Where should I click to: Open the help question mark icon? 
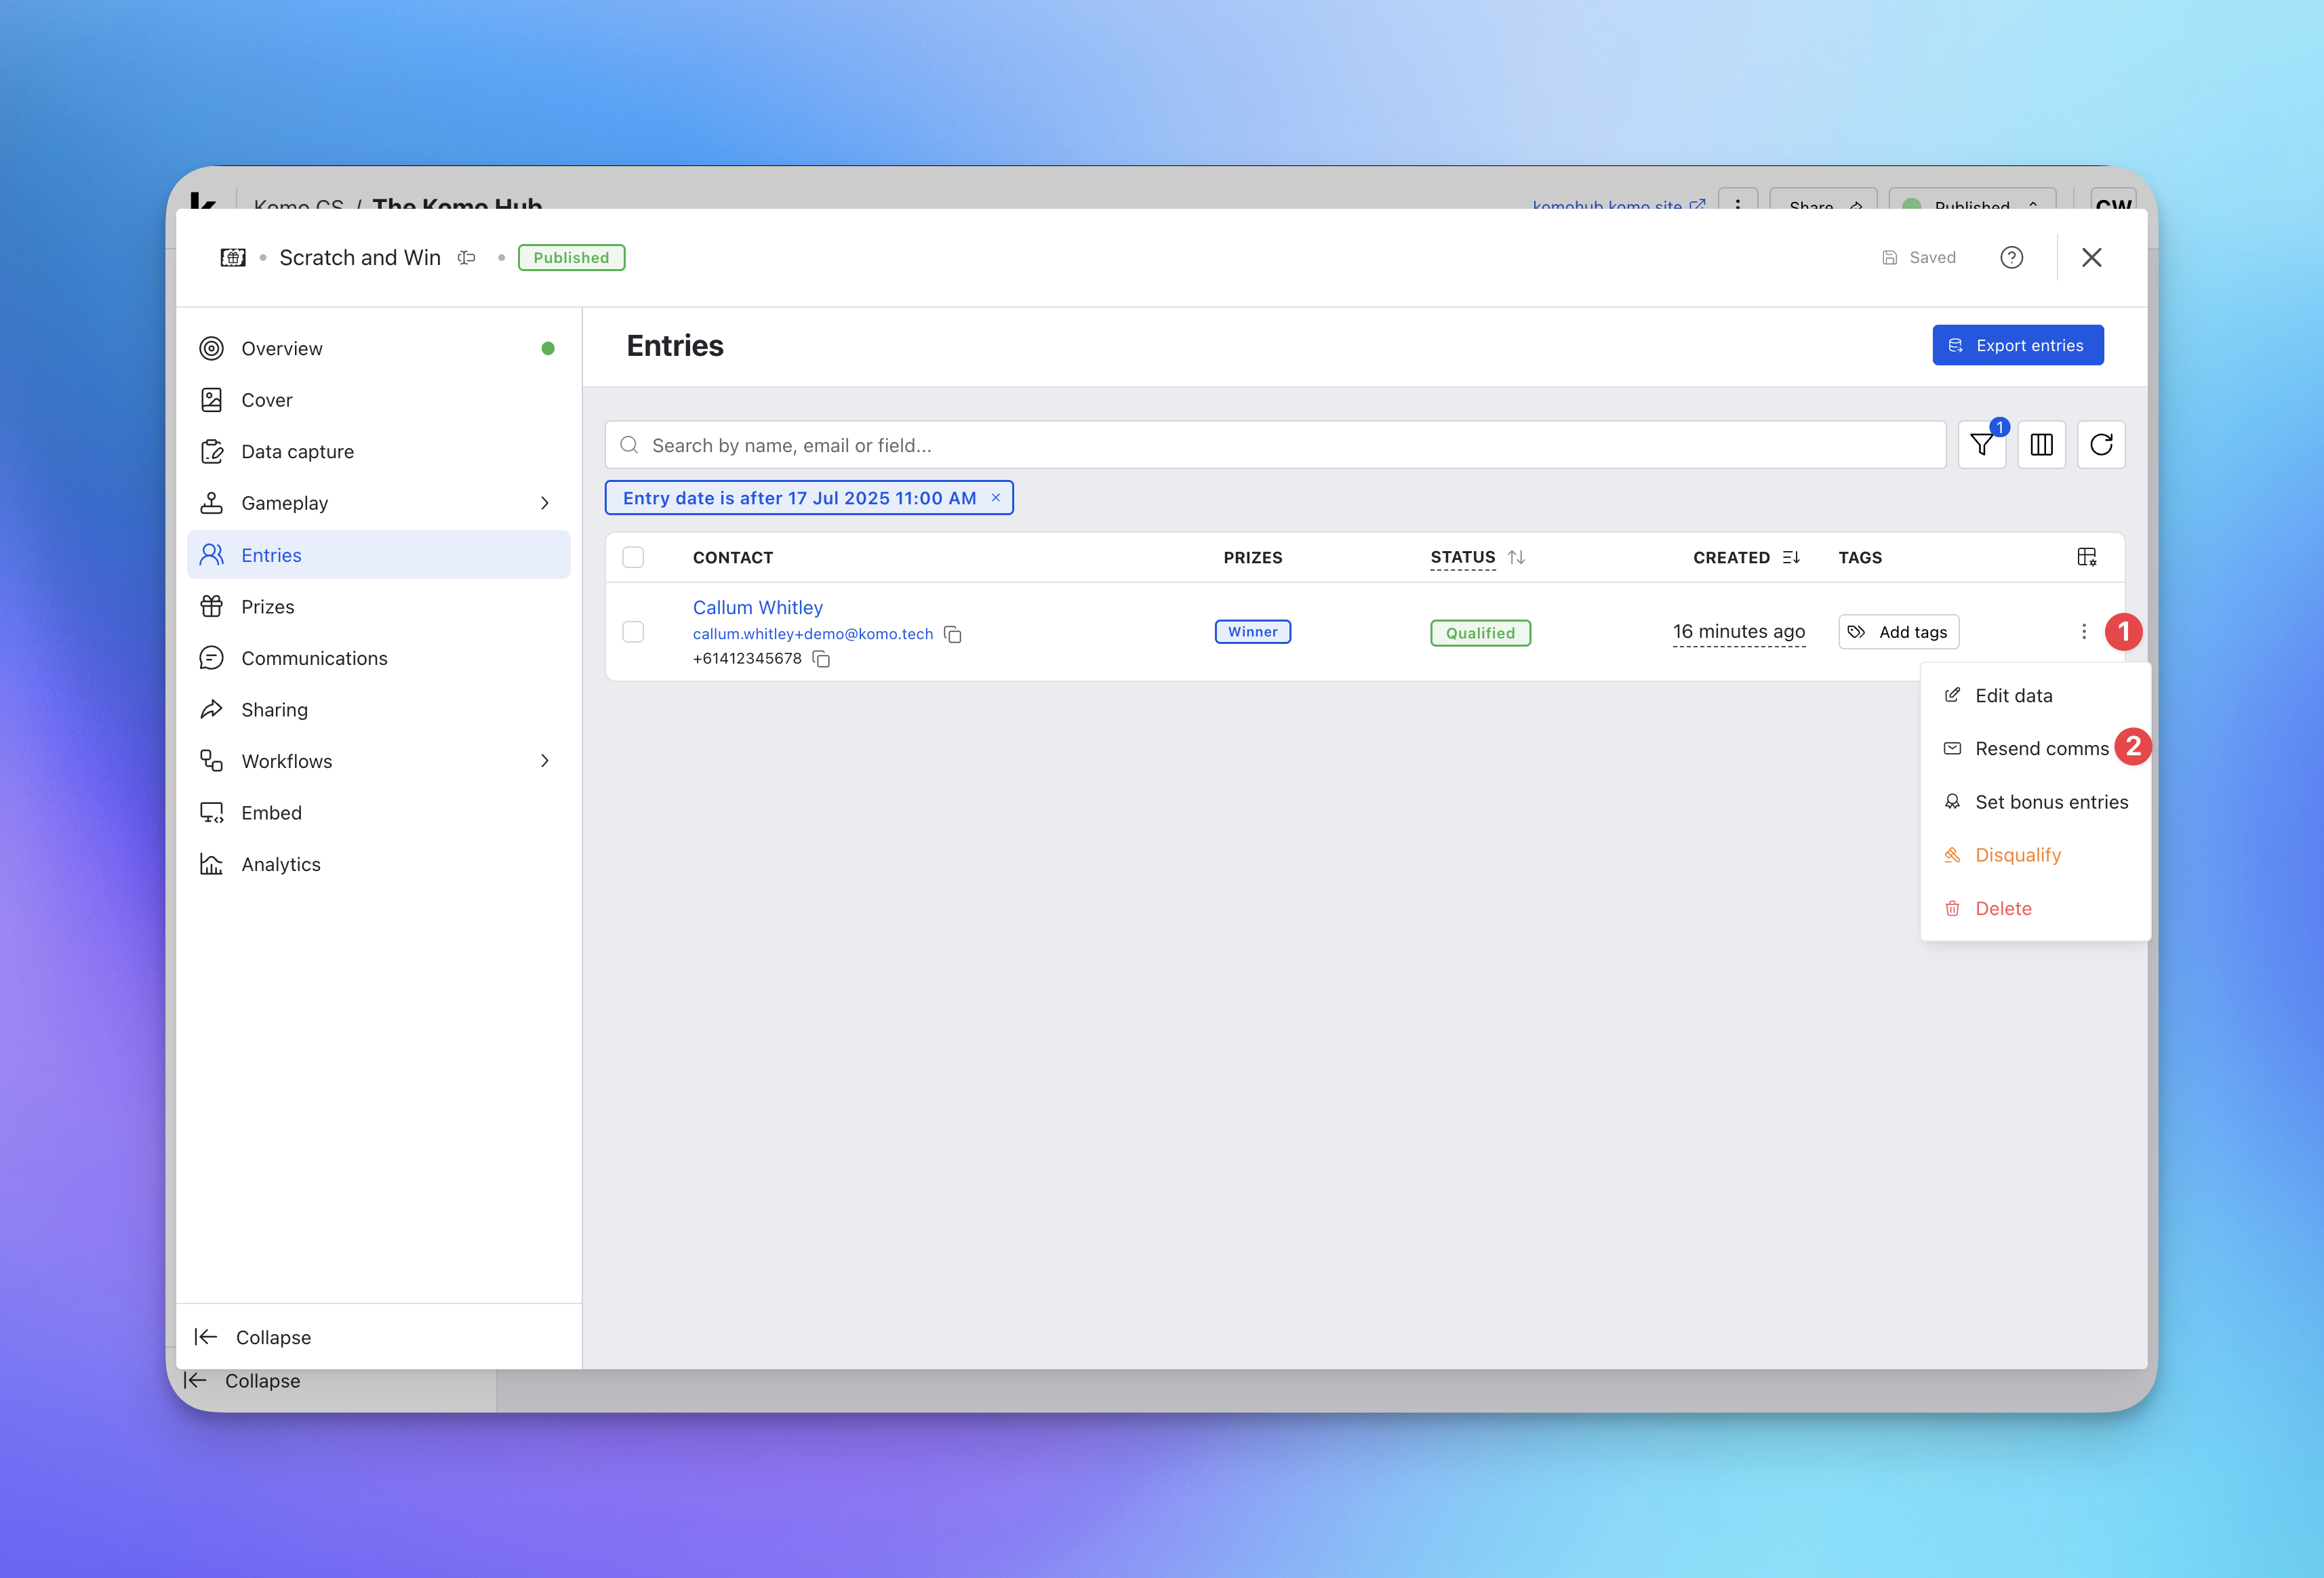tap(2011, 258)
